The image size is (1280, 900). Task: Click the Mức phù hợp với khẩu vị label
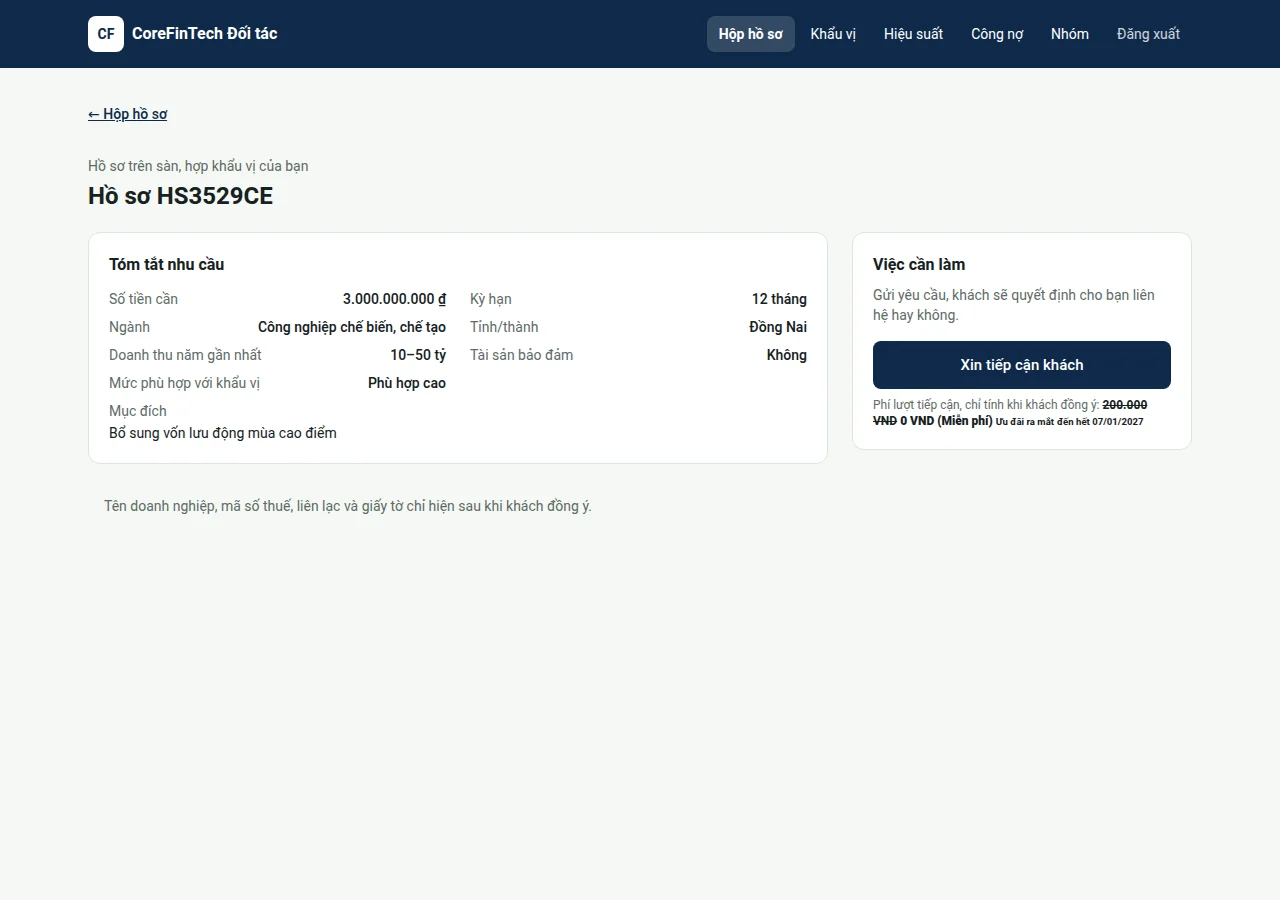[184, 383]
